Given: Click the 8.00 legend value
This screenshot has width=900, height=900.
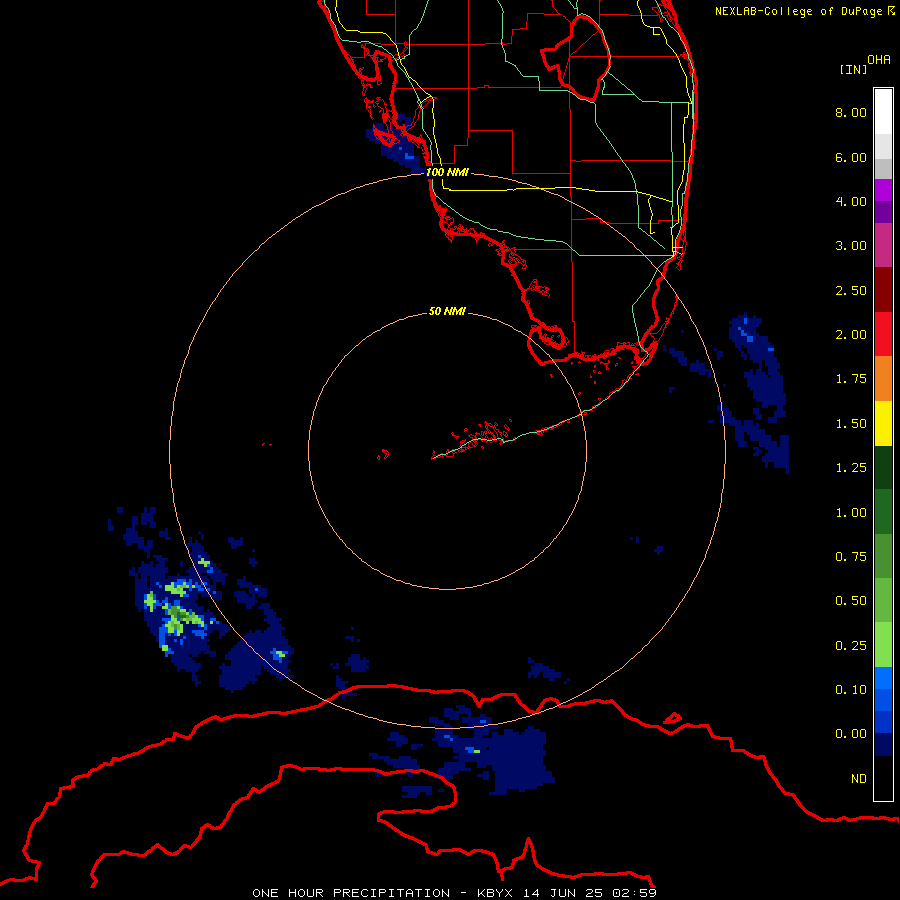Looking at the screenshot, I should point(851,112).
